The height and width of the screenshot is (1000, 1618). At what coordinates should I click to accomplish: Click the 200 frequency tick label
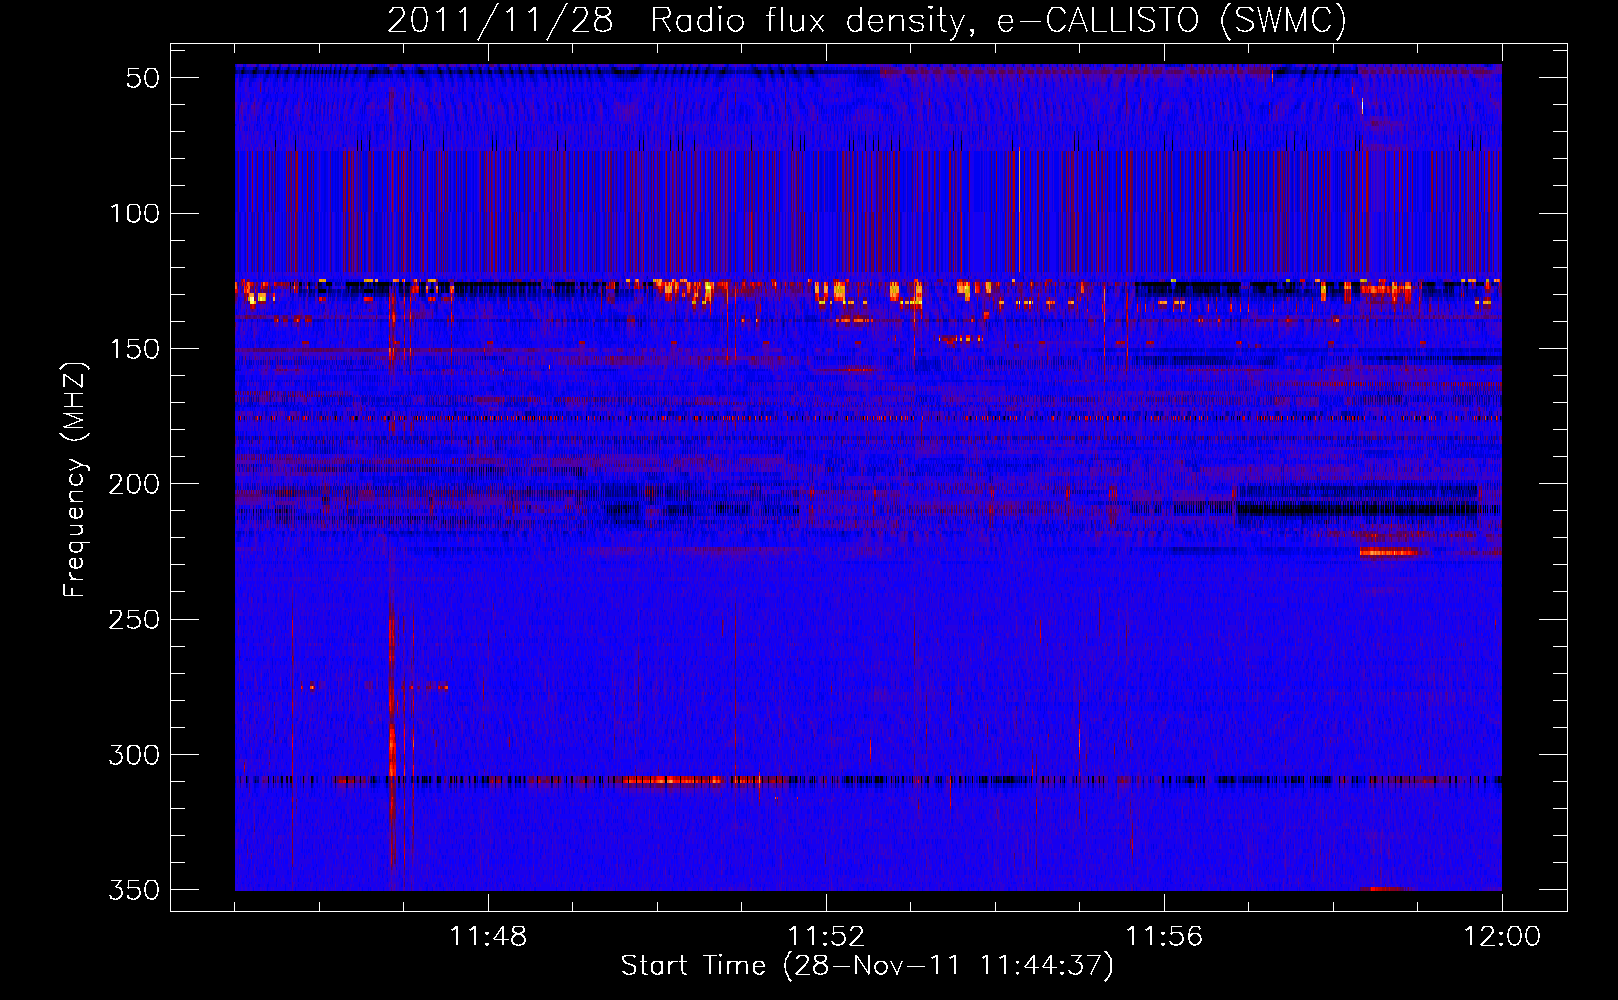point(135,484)
